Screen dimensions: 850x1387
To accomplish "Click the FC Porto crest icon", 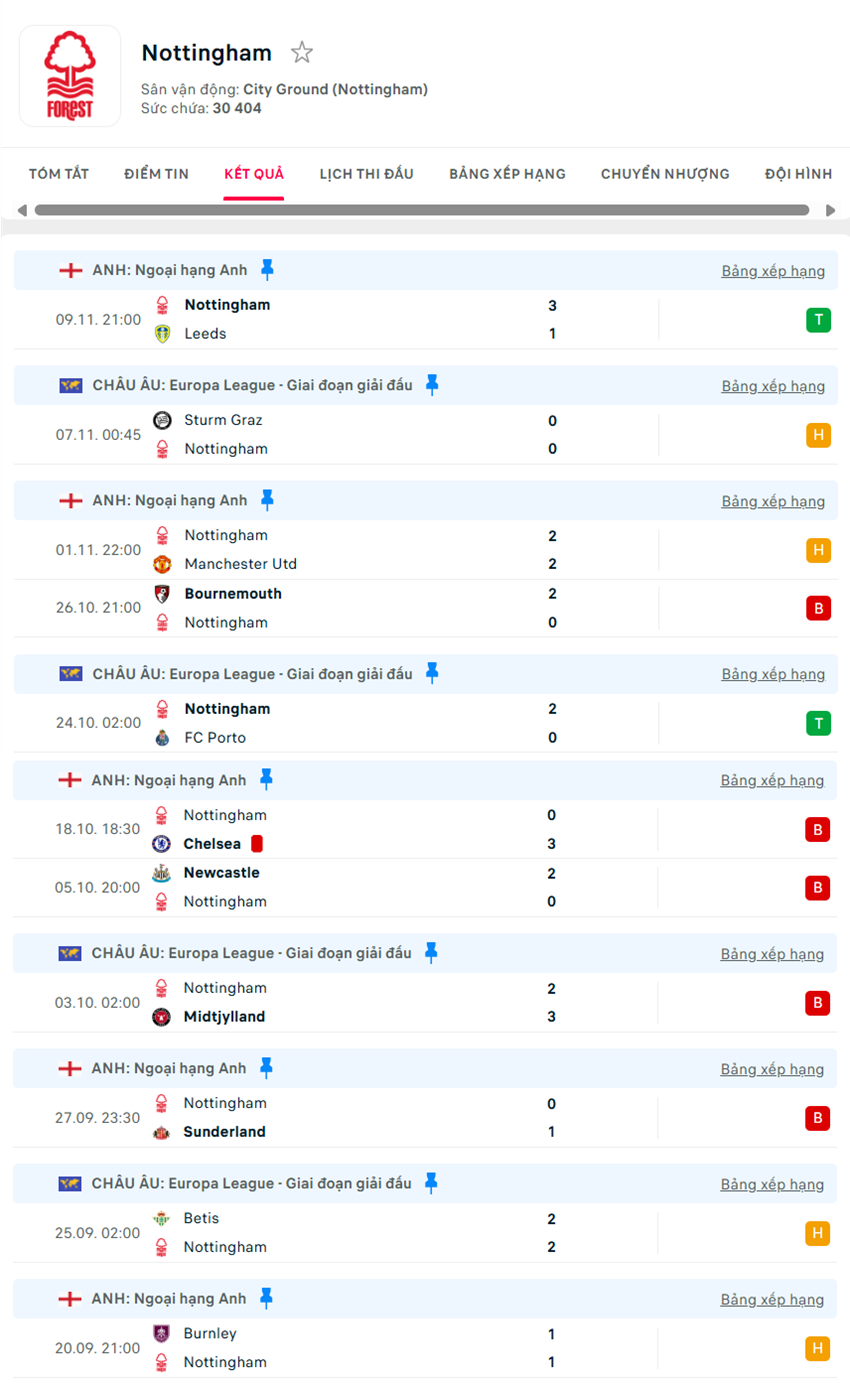I will coord(162,738).
